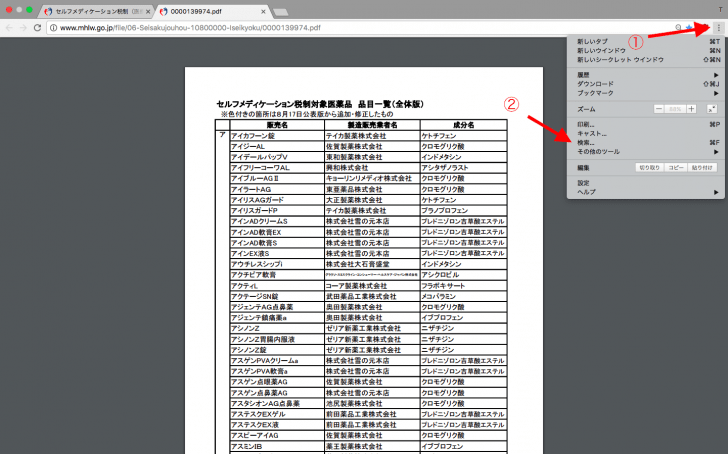The width and height of the screenshot is (728, 454).
Task: Click the 興和株式会社 cell
Action: (x=372, y=168)
